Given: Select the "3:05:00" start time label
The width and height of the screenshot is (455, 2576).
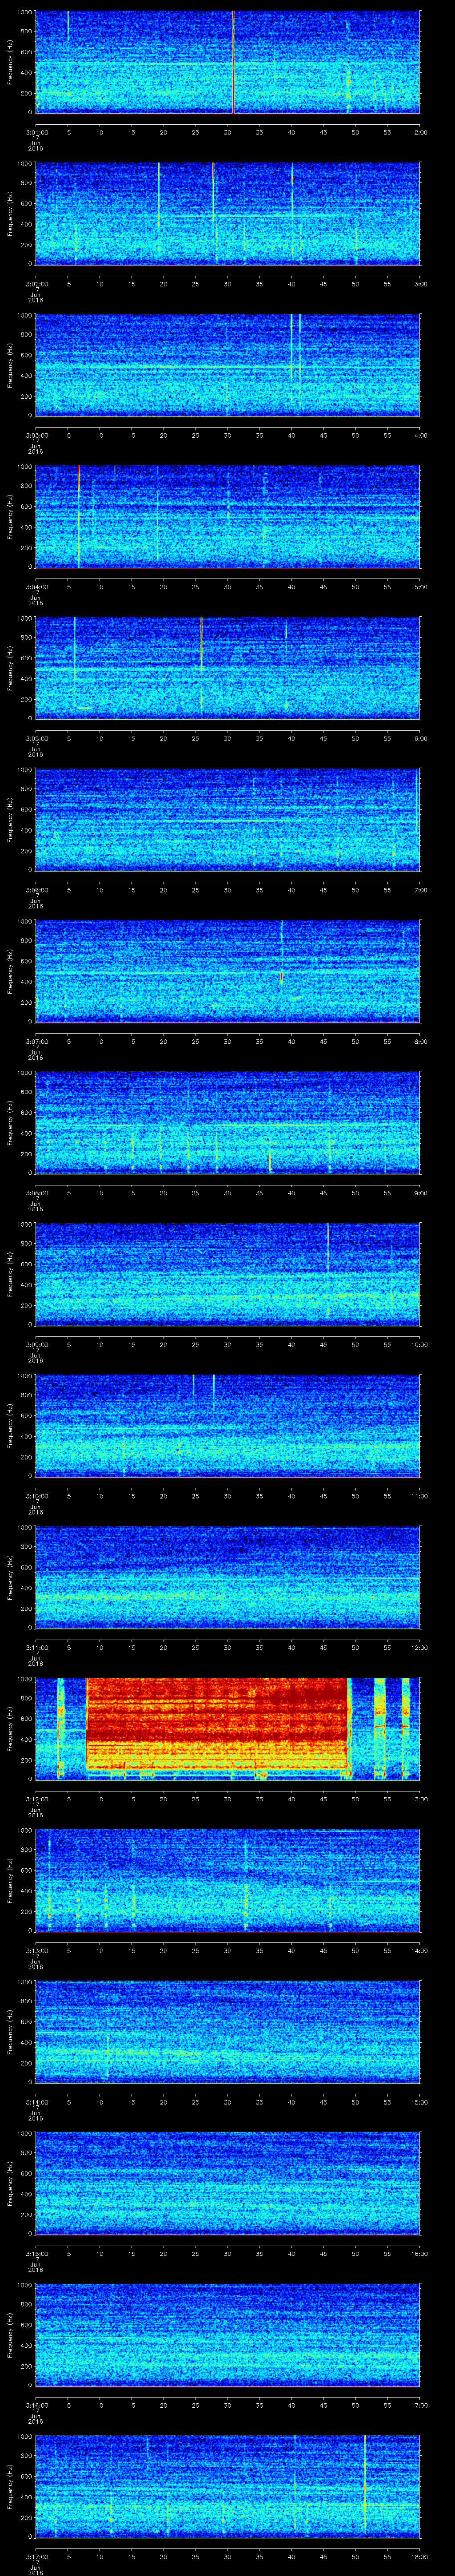Looking at the screenshot, I should [36, 738].
